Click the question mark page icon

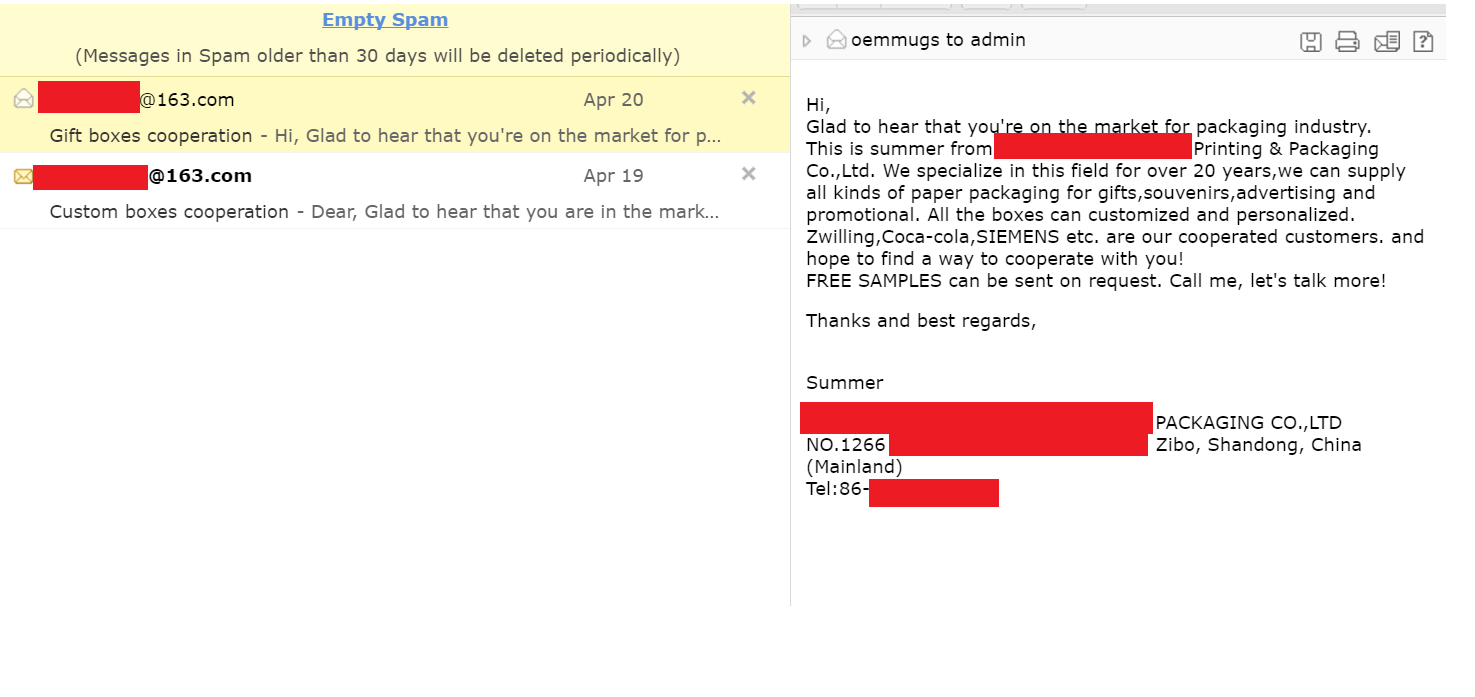(1423, 41)
